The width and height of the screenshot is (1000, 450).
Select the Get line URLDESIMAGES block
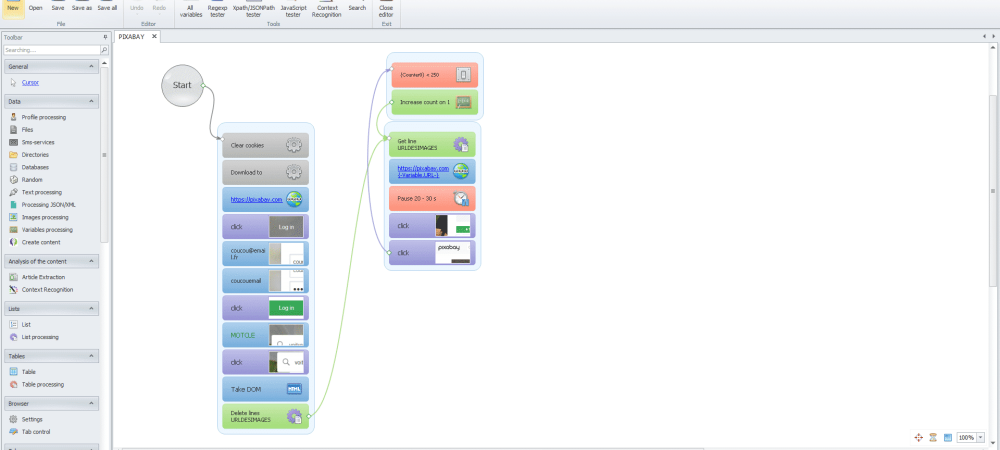point(432,144)
